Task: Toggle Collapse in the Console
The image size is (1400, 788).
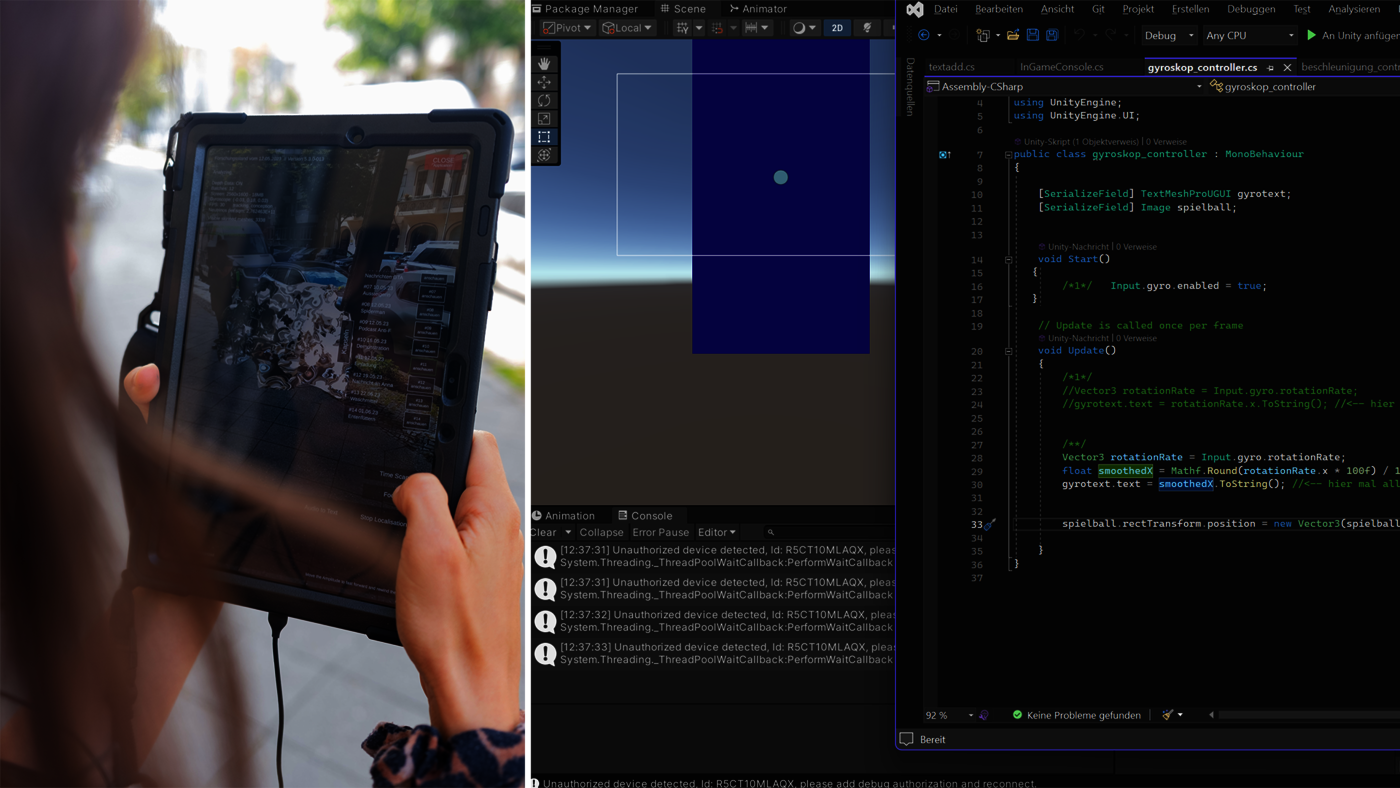Action: click(x=601, y=532)
